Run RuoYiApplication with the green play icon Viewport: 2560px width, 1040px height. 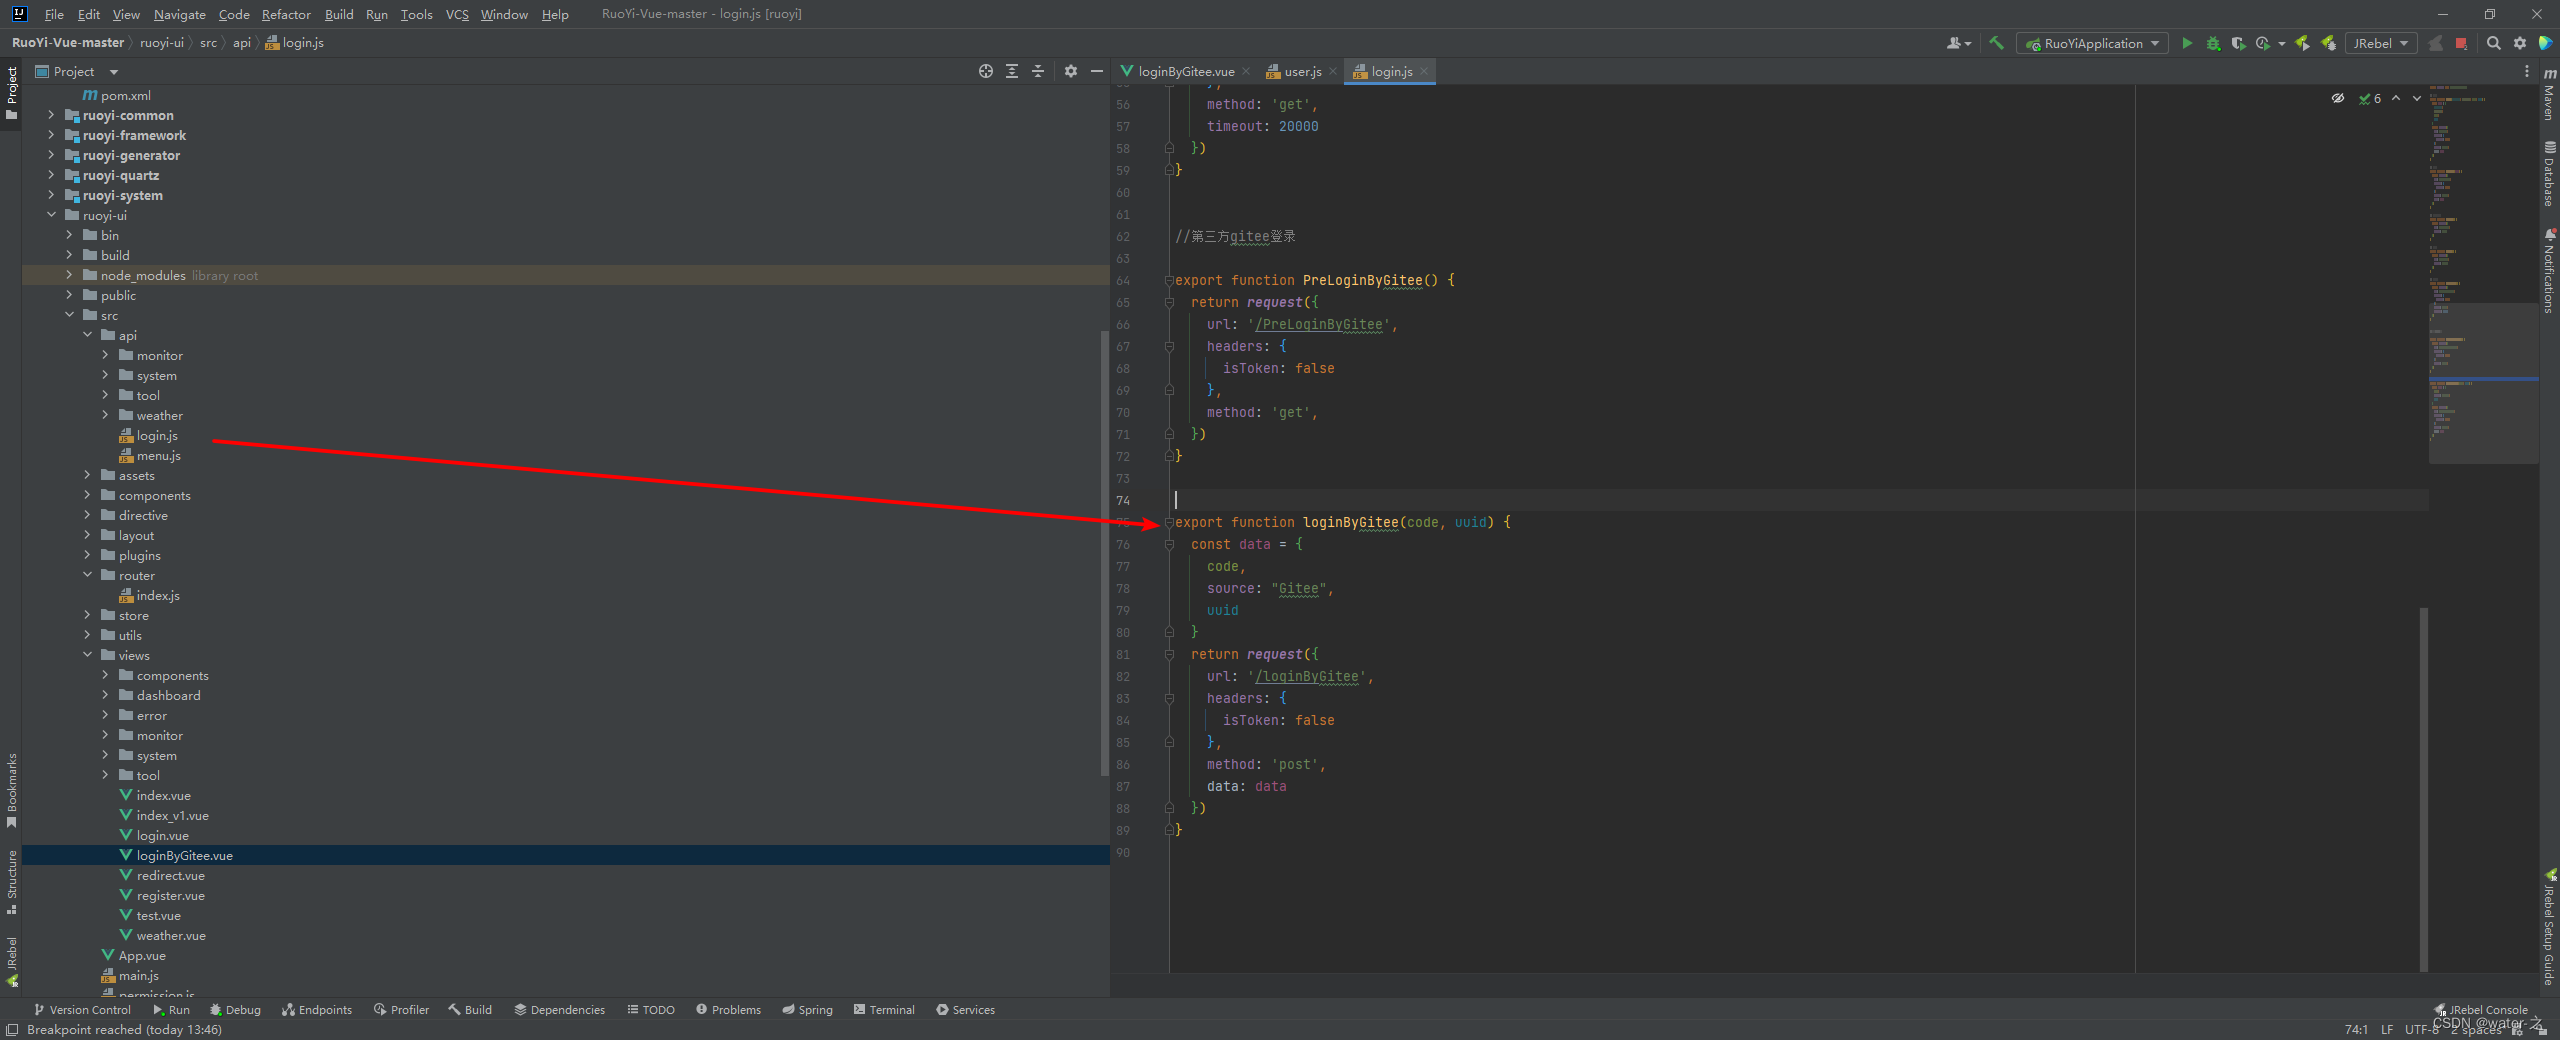[x=2187, y=43]
